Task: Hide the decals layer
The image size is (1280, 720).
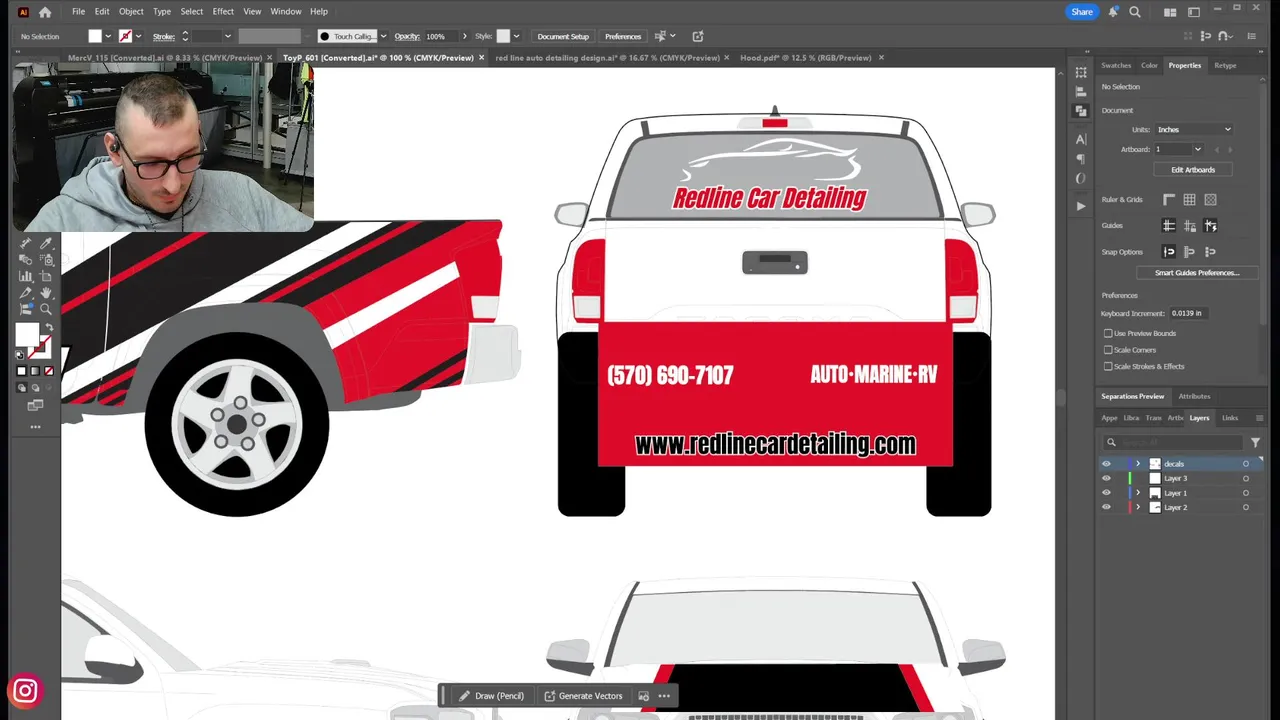Action: 1106,464
